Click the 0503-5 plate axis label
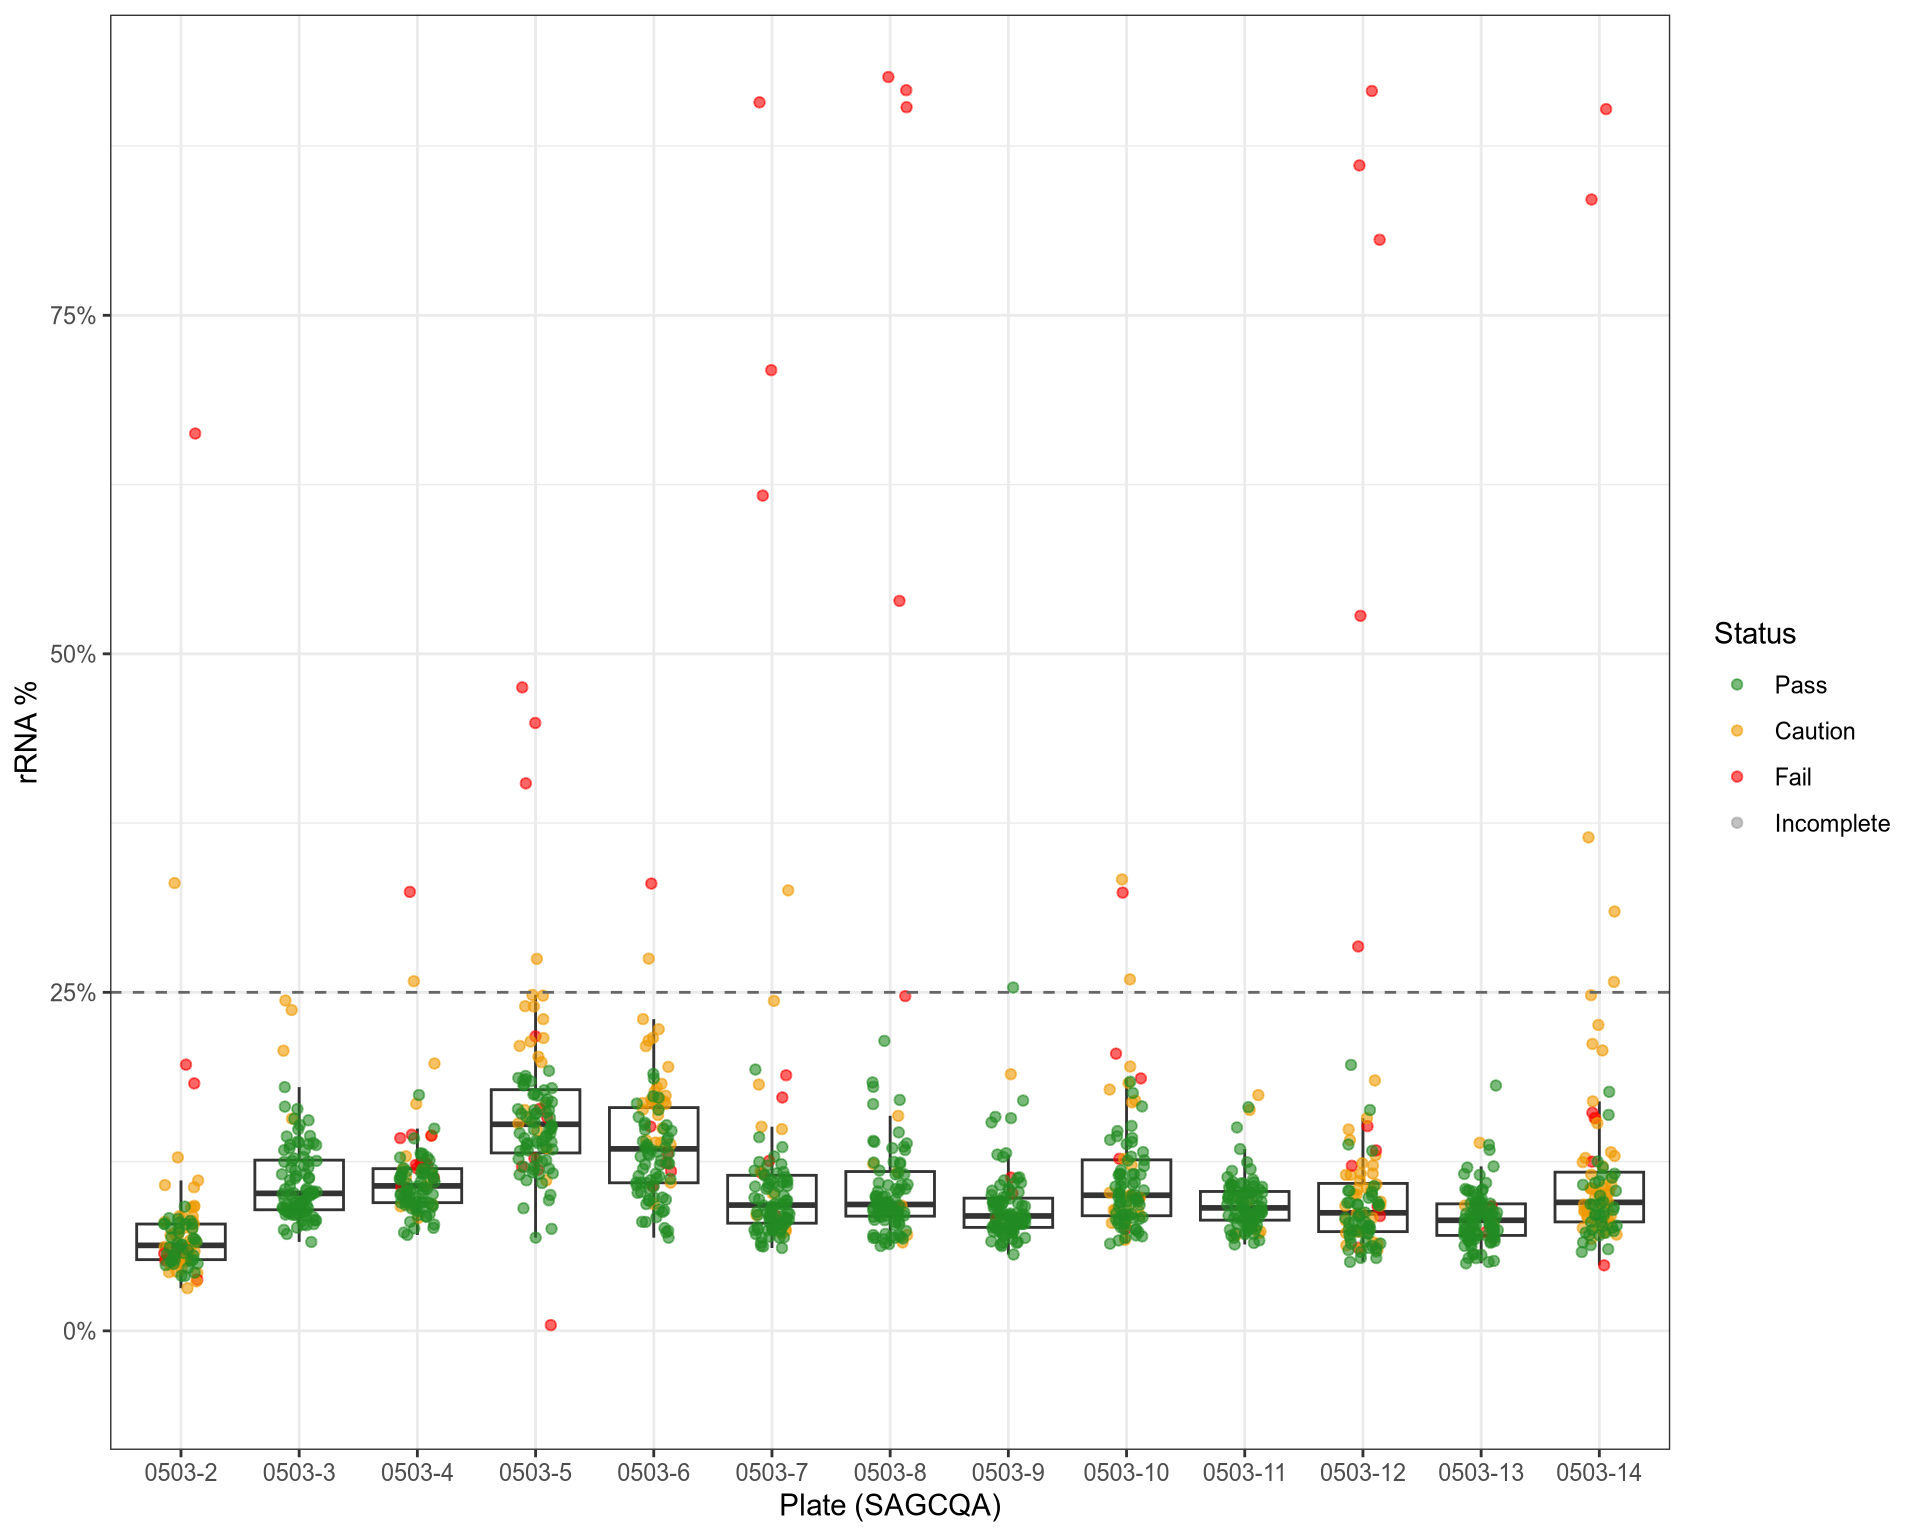Image resolution: width=1920 pixels, height=1536 pixels. [x=535, y=1472]
